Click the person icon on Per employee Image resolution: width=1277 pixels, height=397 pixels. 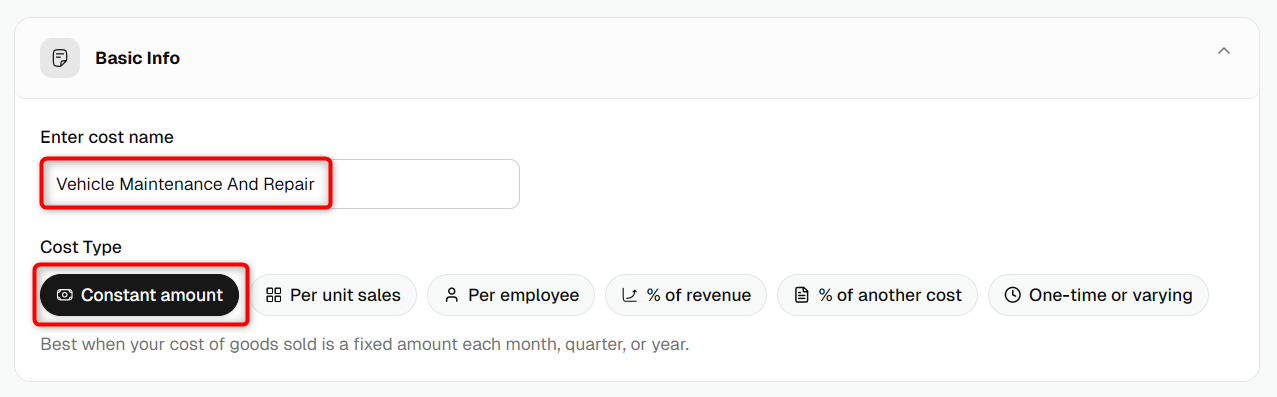point(452,295)
